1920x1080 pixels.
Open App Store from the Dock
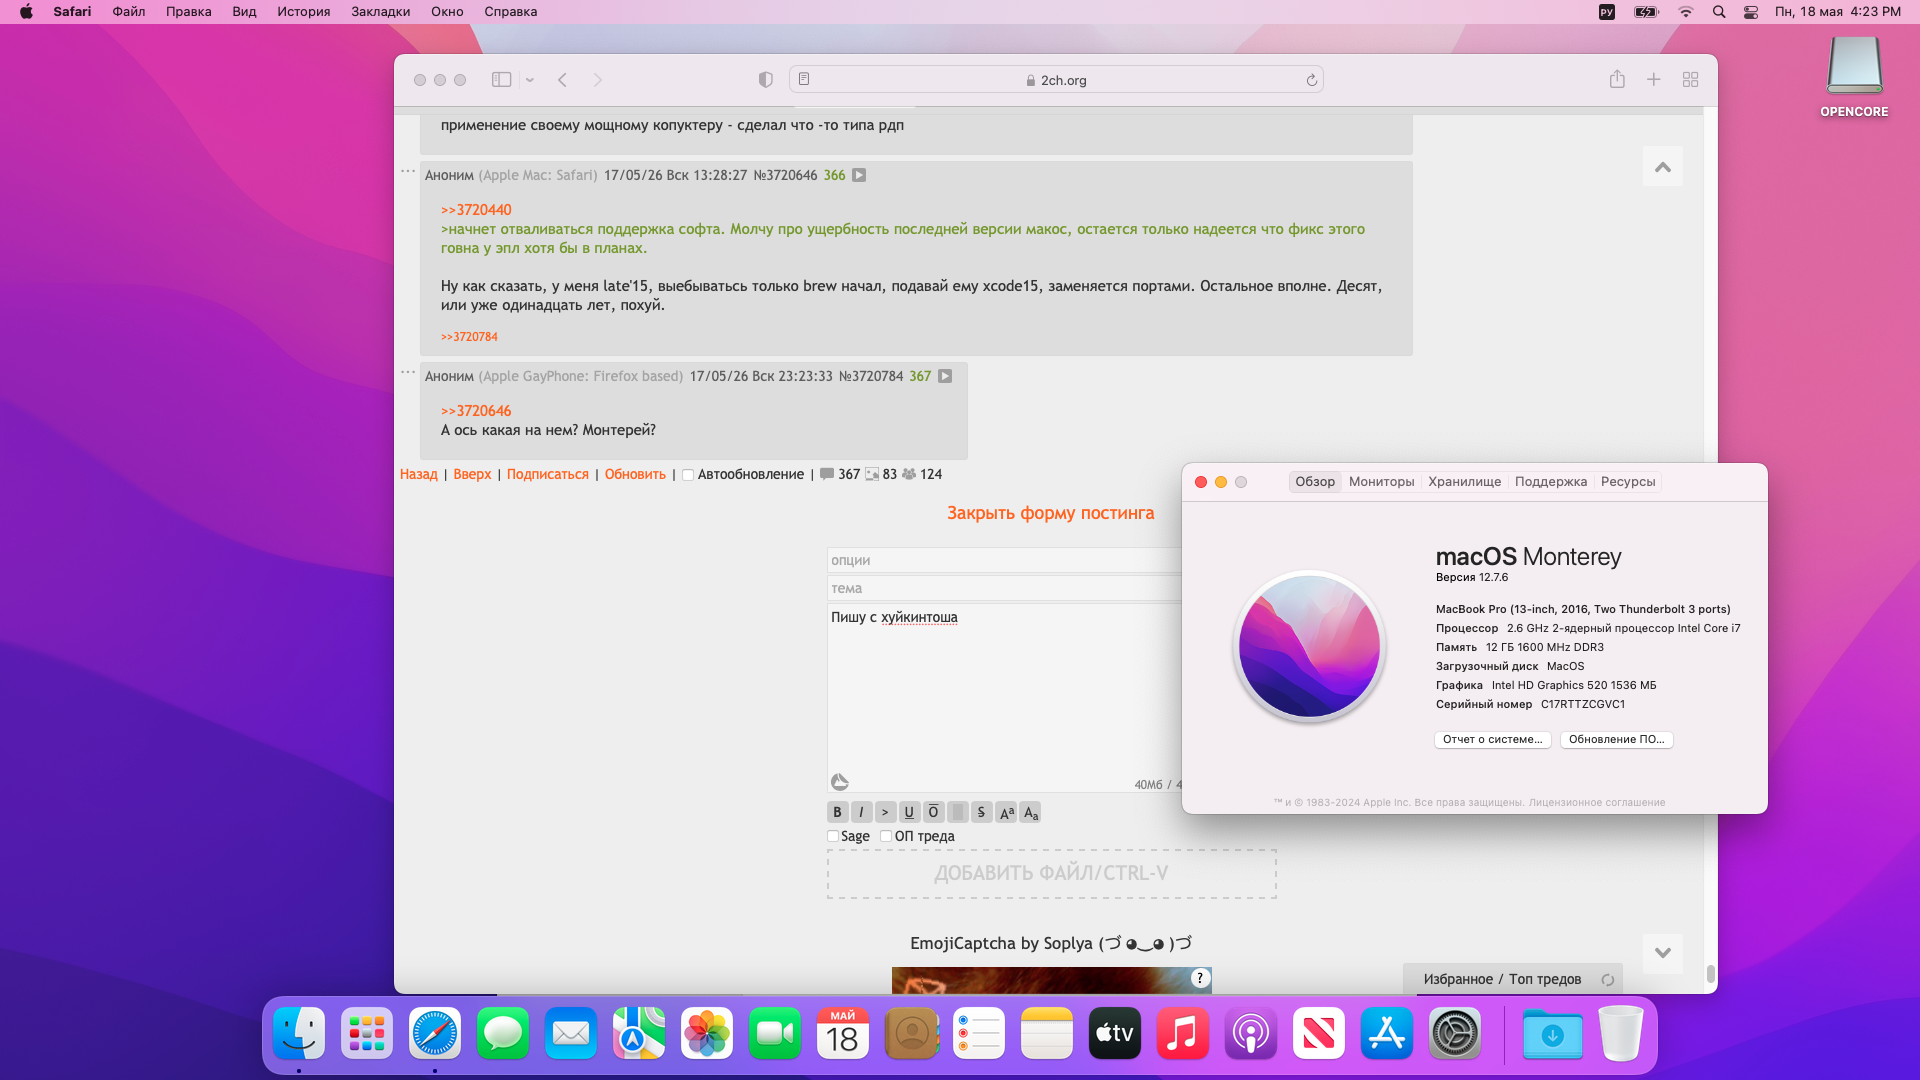click(1387, 1034)
